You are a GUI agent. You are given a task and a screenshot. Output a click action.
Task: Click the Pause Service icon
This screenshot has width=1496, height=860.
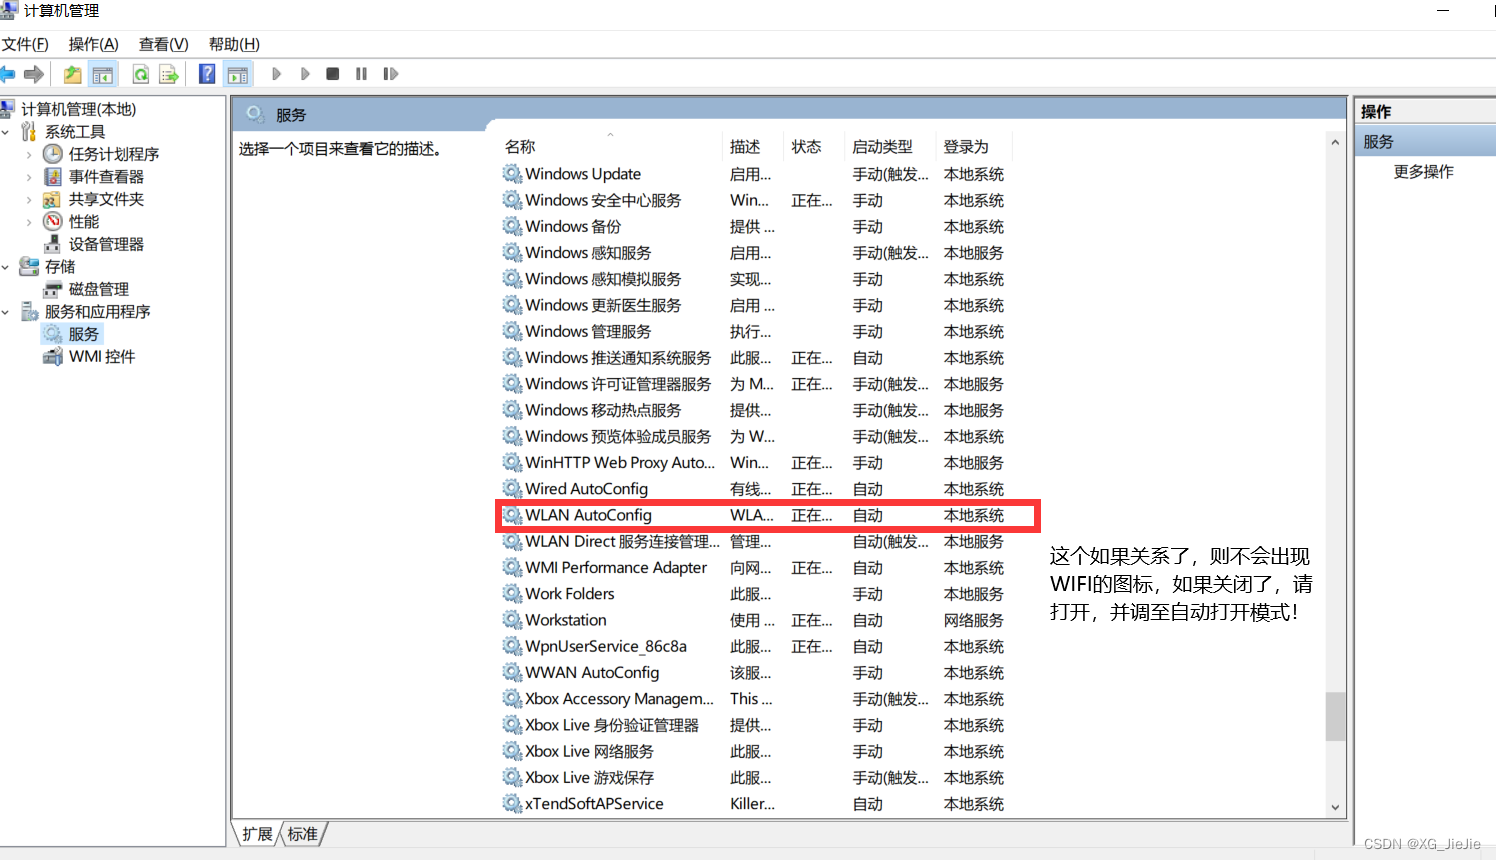[x=361, y=74]
